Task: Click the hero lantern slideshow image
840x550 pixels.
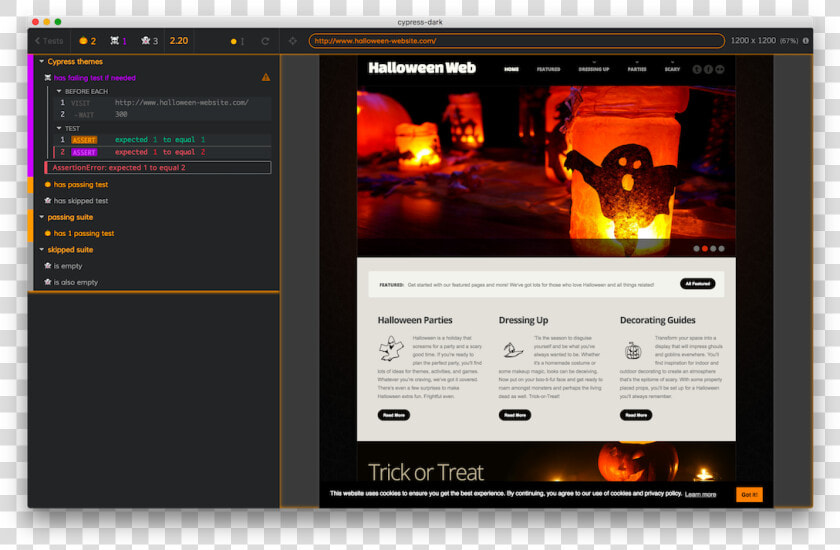Action: [546, 171]
